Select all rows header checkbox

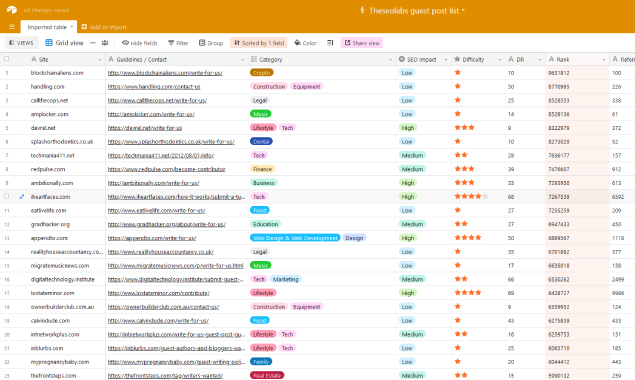pyautogui.click(x=6, y=59)
